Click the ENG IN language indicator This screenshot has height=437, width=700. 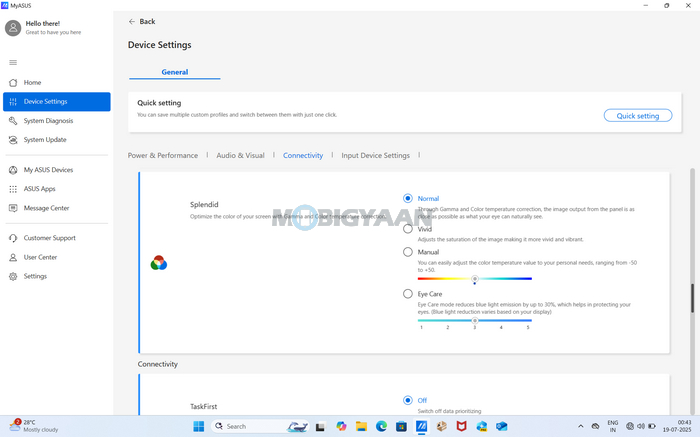point(612,426)
